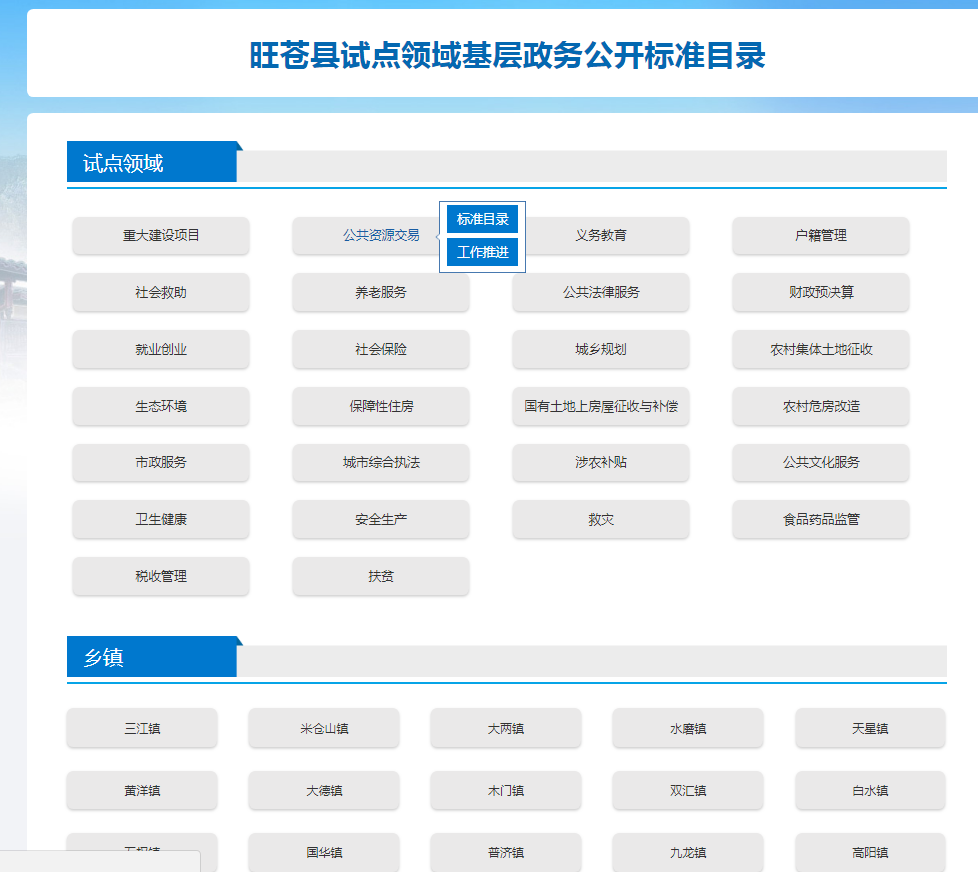Open the 生态环境 category

pos(161,407)
